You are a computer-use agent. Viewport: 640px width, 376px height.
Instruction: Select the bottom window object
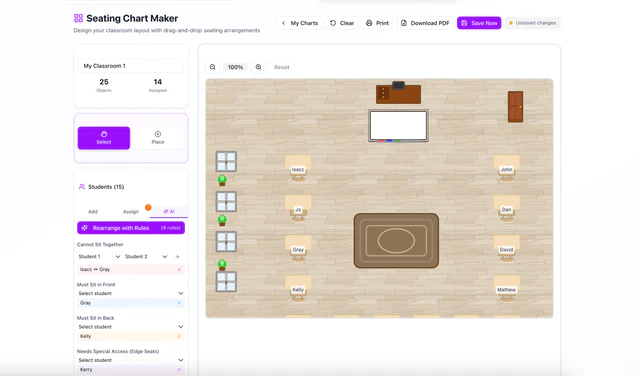tap(226, 282)
